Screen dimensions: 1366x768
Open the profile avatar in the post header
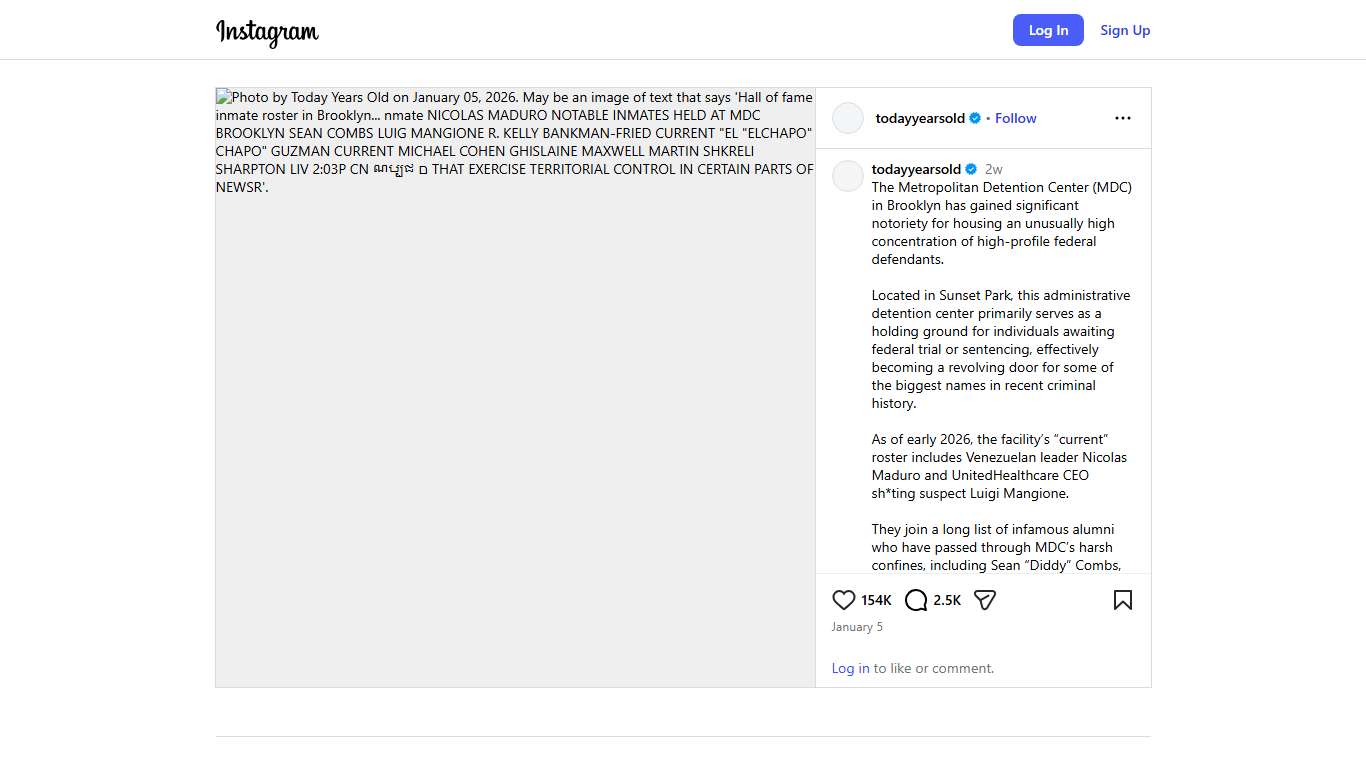pos(848,118)
